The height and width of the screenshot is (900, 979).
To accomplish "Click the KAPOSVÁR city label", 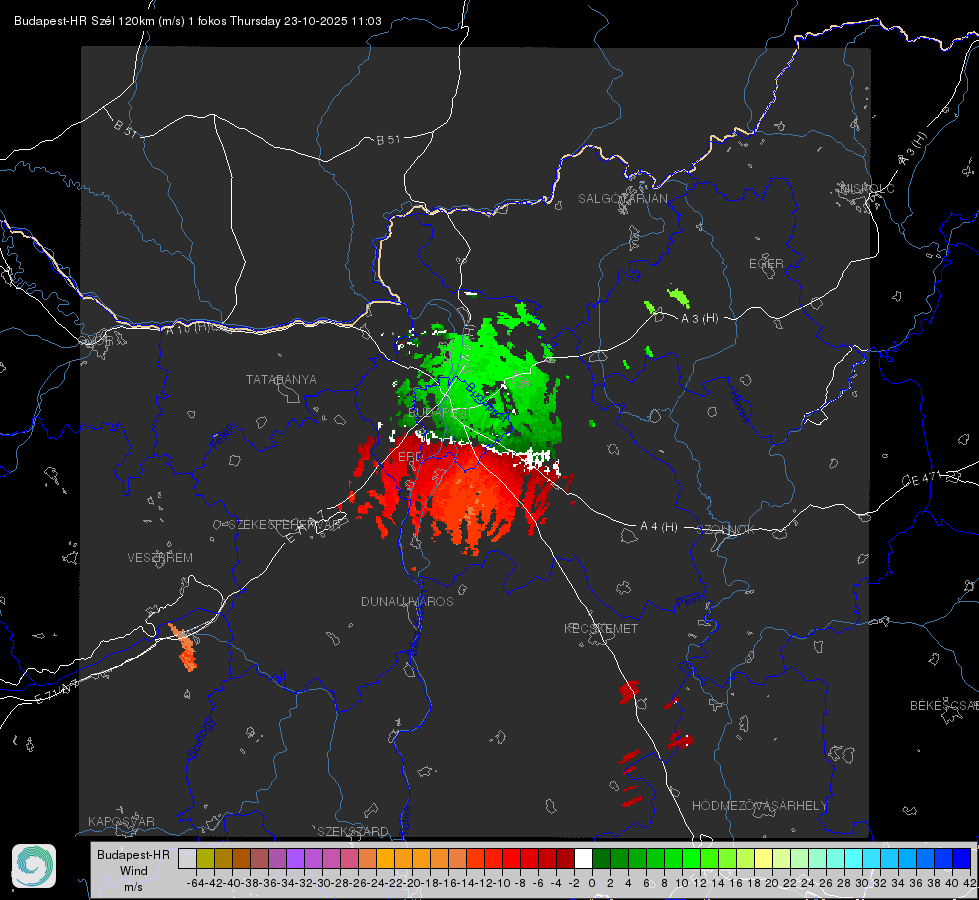I will coord(121,821).
